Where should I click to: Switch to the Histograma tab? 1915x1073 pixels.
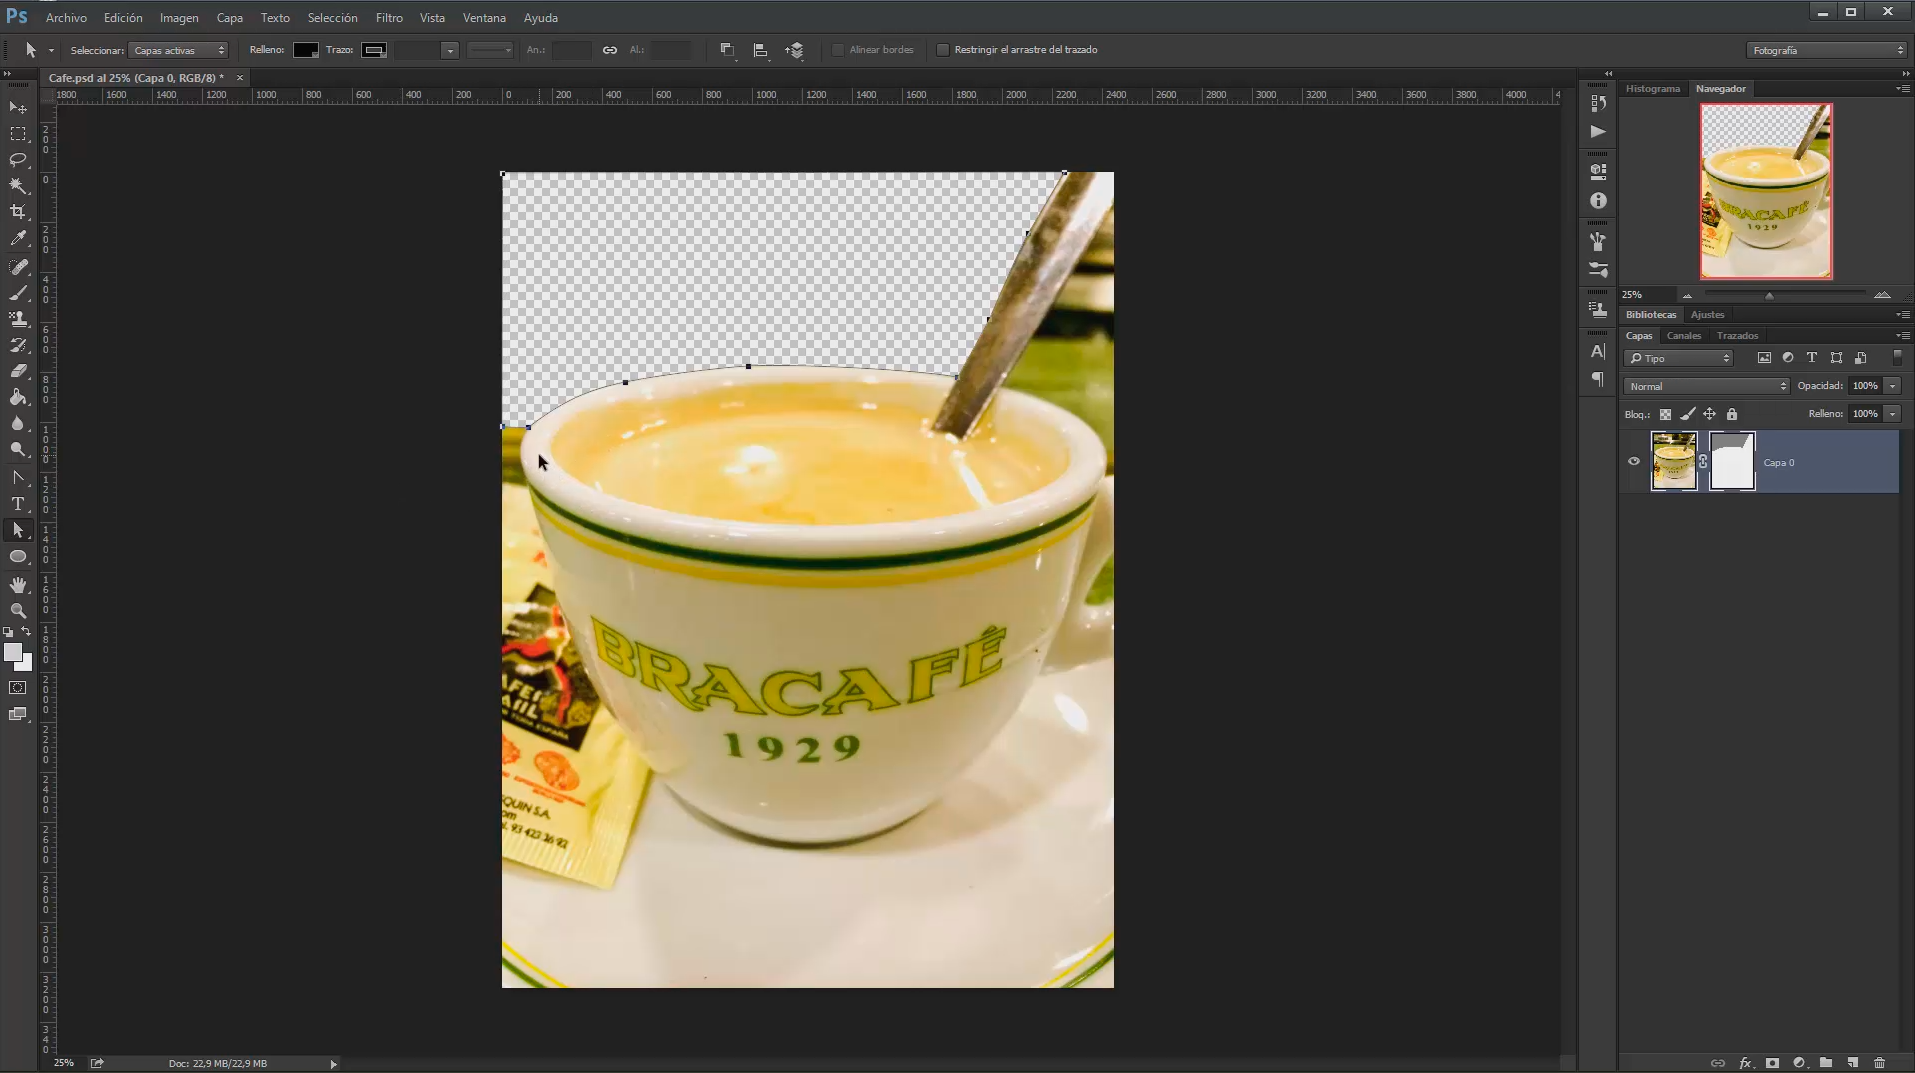(1652, 89)
